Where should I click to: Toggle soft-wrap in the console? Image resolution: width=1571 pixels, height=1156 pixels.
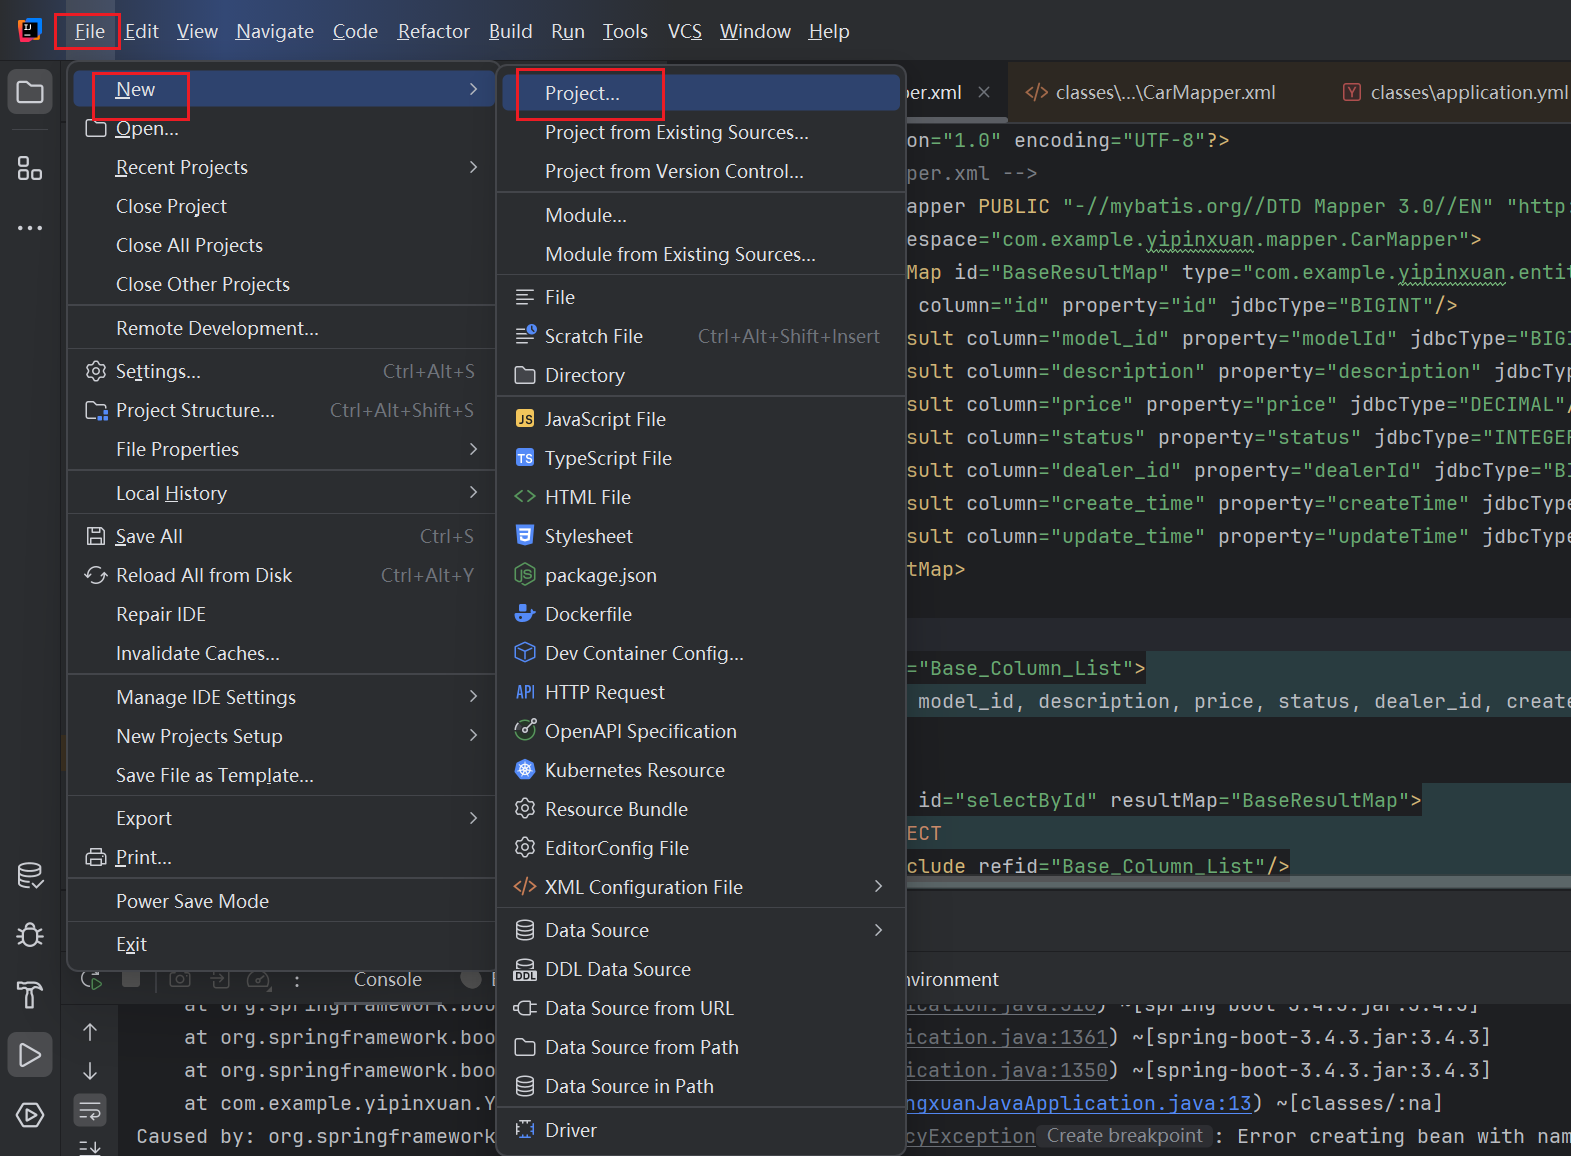tap(90, 1110)
